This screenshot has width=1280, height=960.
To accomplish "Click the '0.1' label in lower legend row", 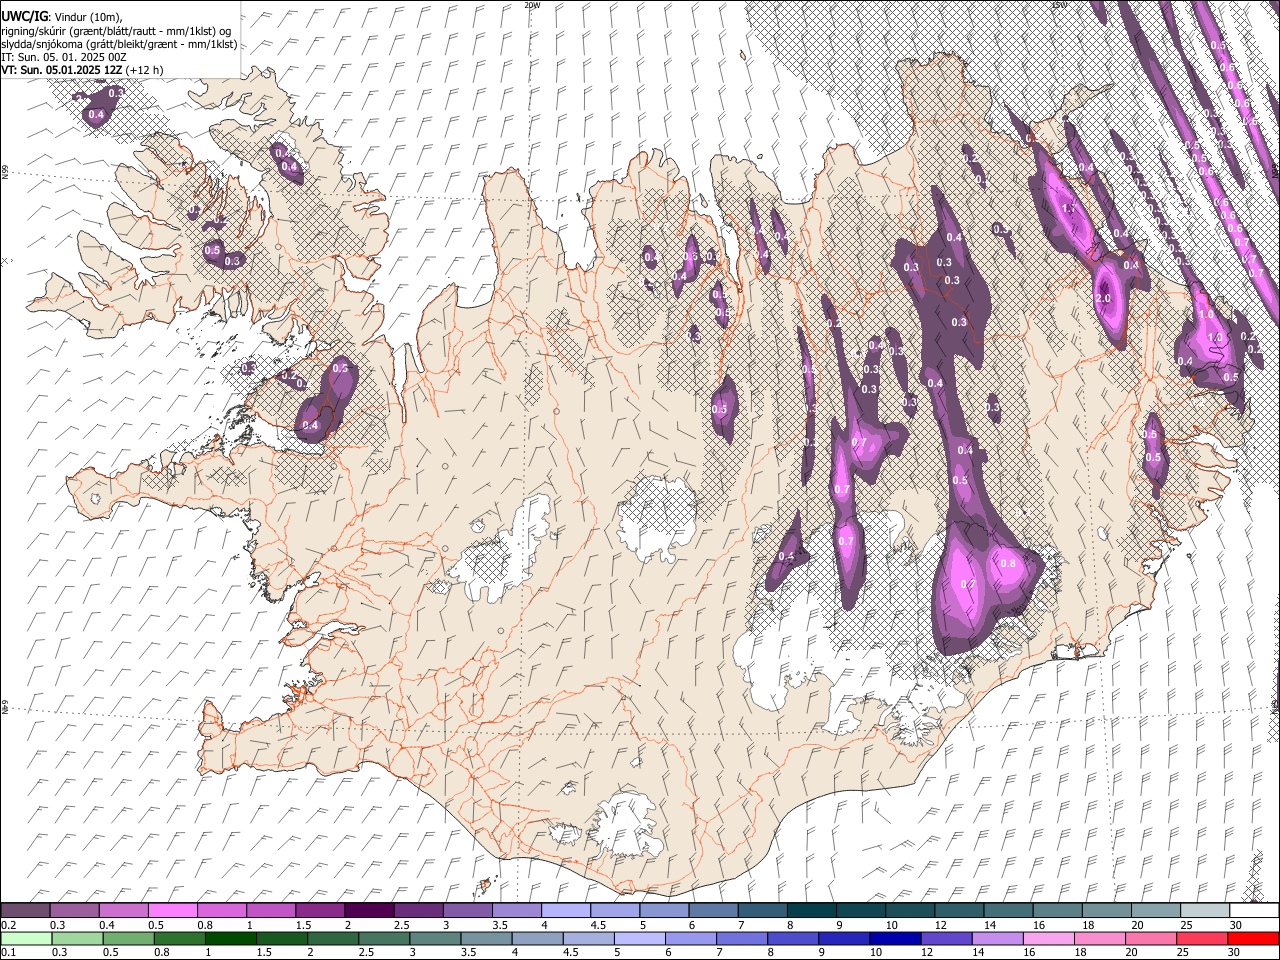I will [8, 952].
